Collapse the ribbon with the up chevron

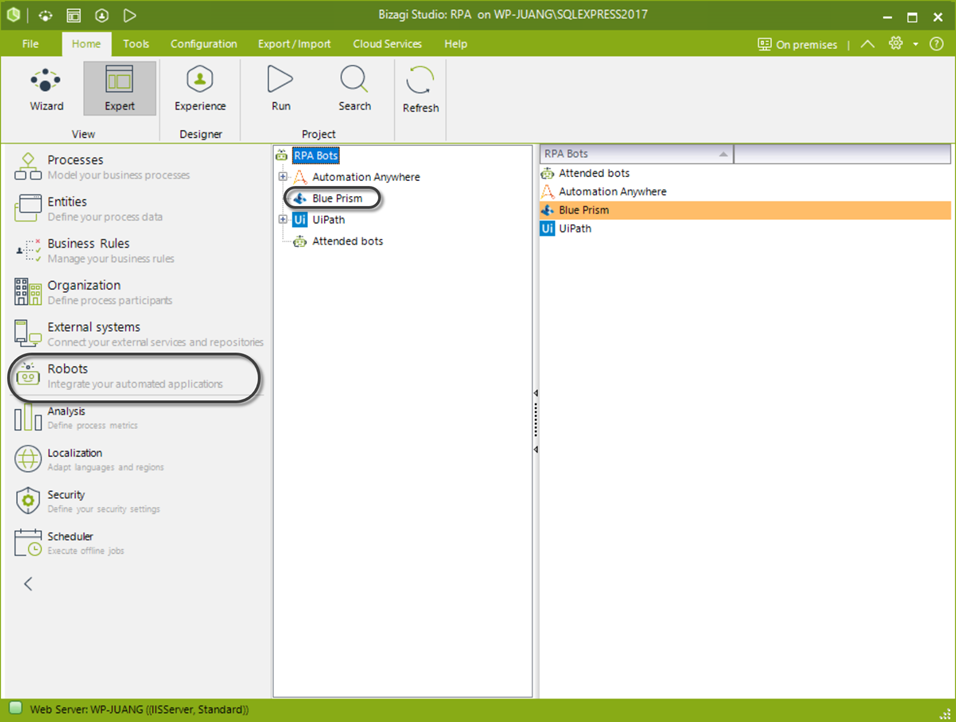pos(867,44)
